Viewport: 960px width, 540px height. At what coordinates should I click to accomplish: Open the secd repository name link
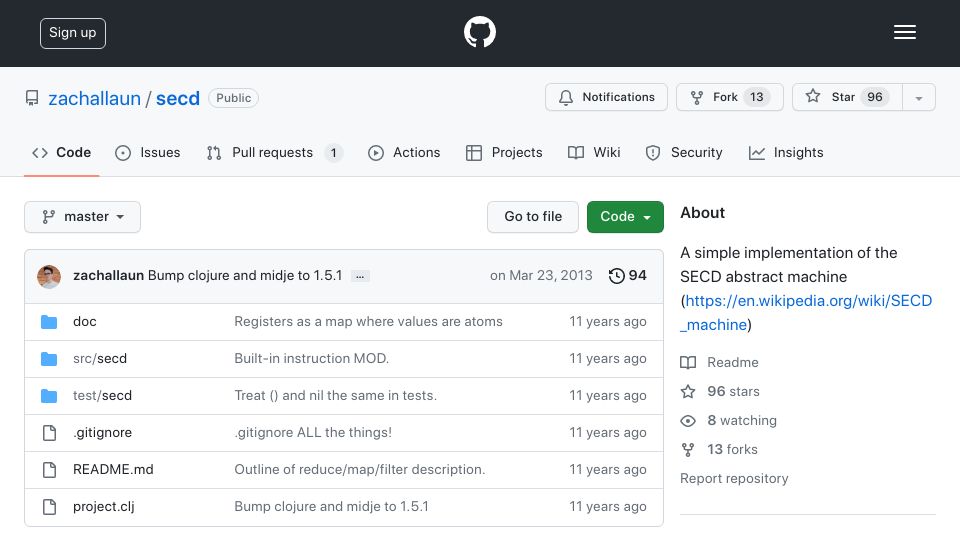[178, 99]
